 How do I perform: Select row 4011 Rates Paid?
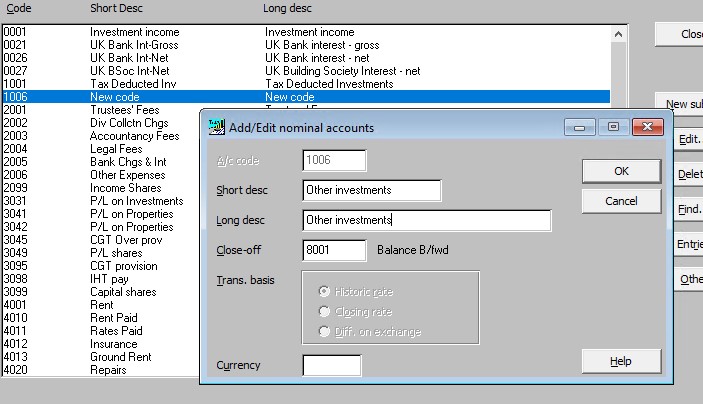click(101, 331)
